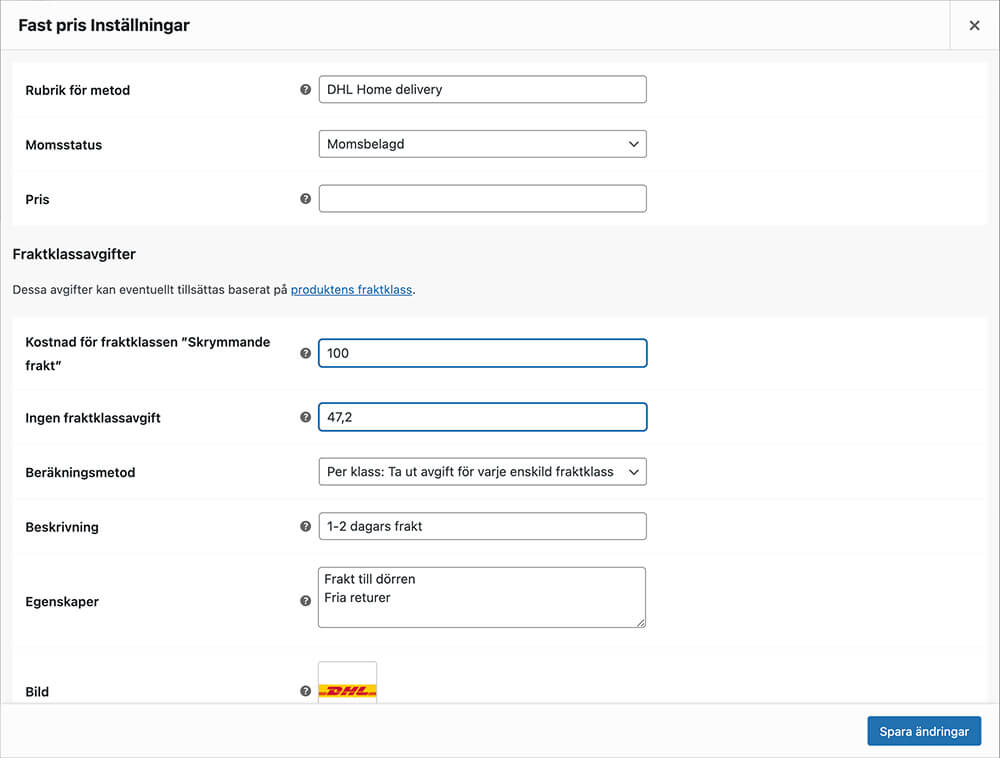
Task: Click help icon next to Rubrik för metod
Action: (x=306, y=89)
